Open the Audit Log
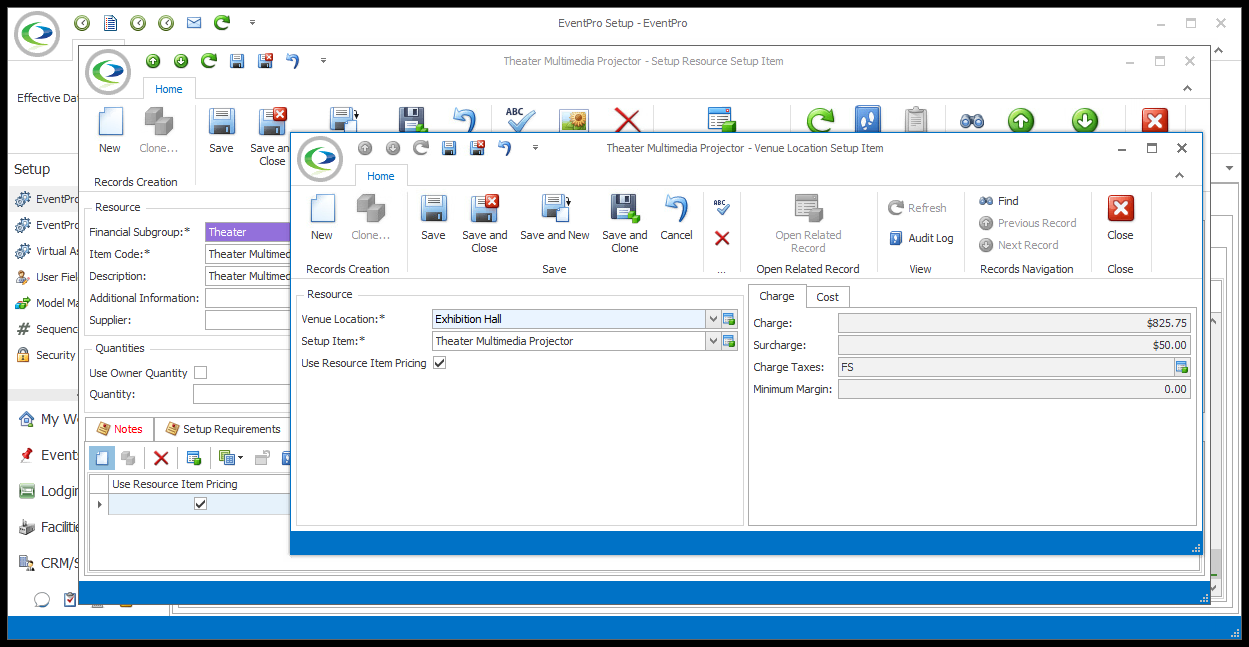Image resolution: width=1249 pixels, height=647 pixels. [921, 238]
